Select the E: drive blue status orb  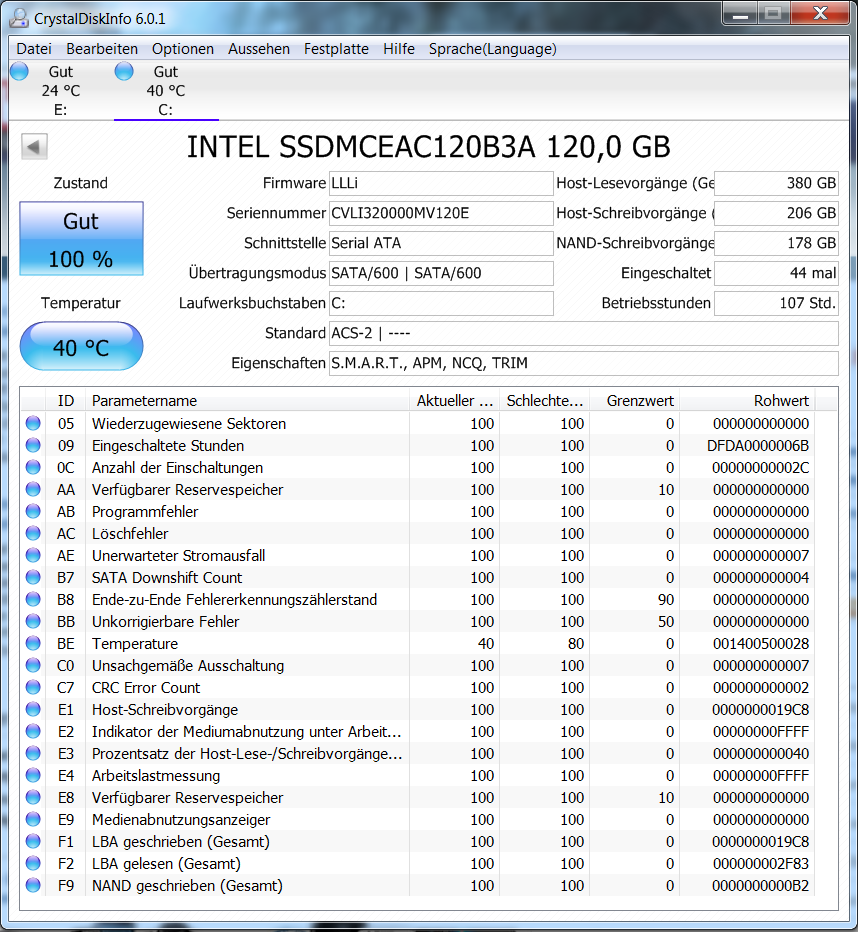[x=19, y=71]
